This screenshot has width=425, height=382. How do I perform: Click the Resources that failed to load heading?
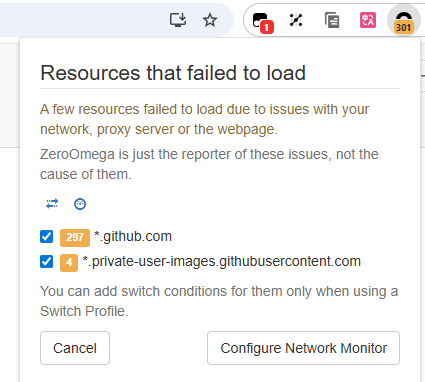(x=173, y=73)
